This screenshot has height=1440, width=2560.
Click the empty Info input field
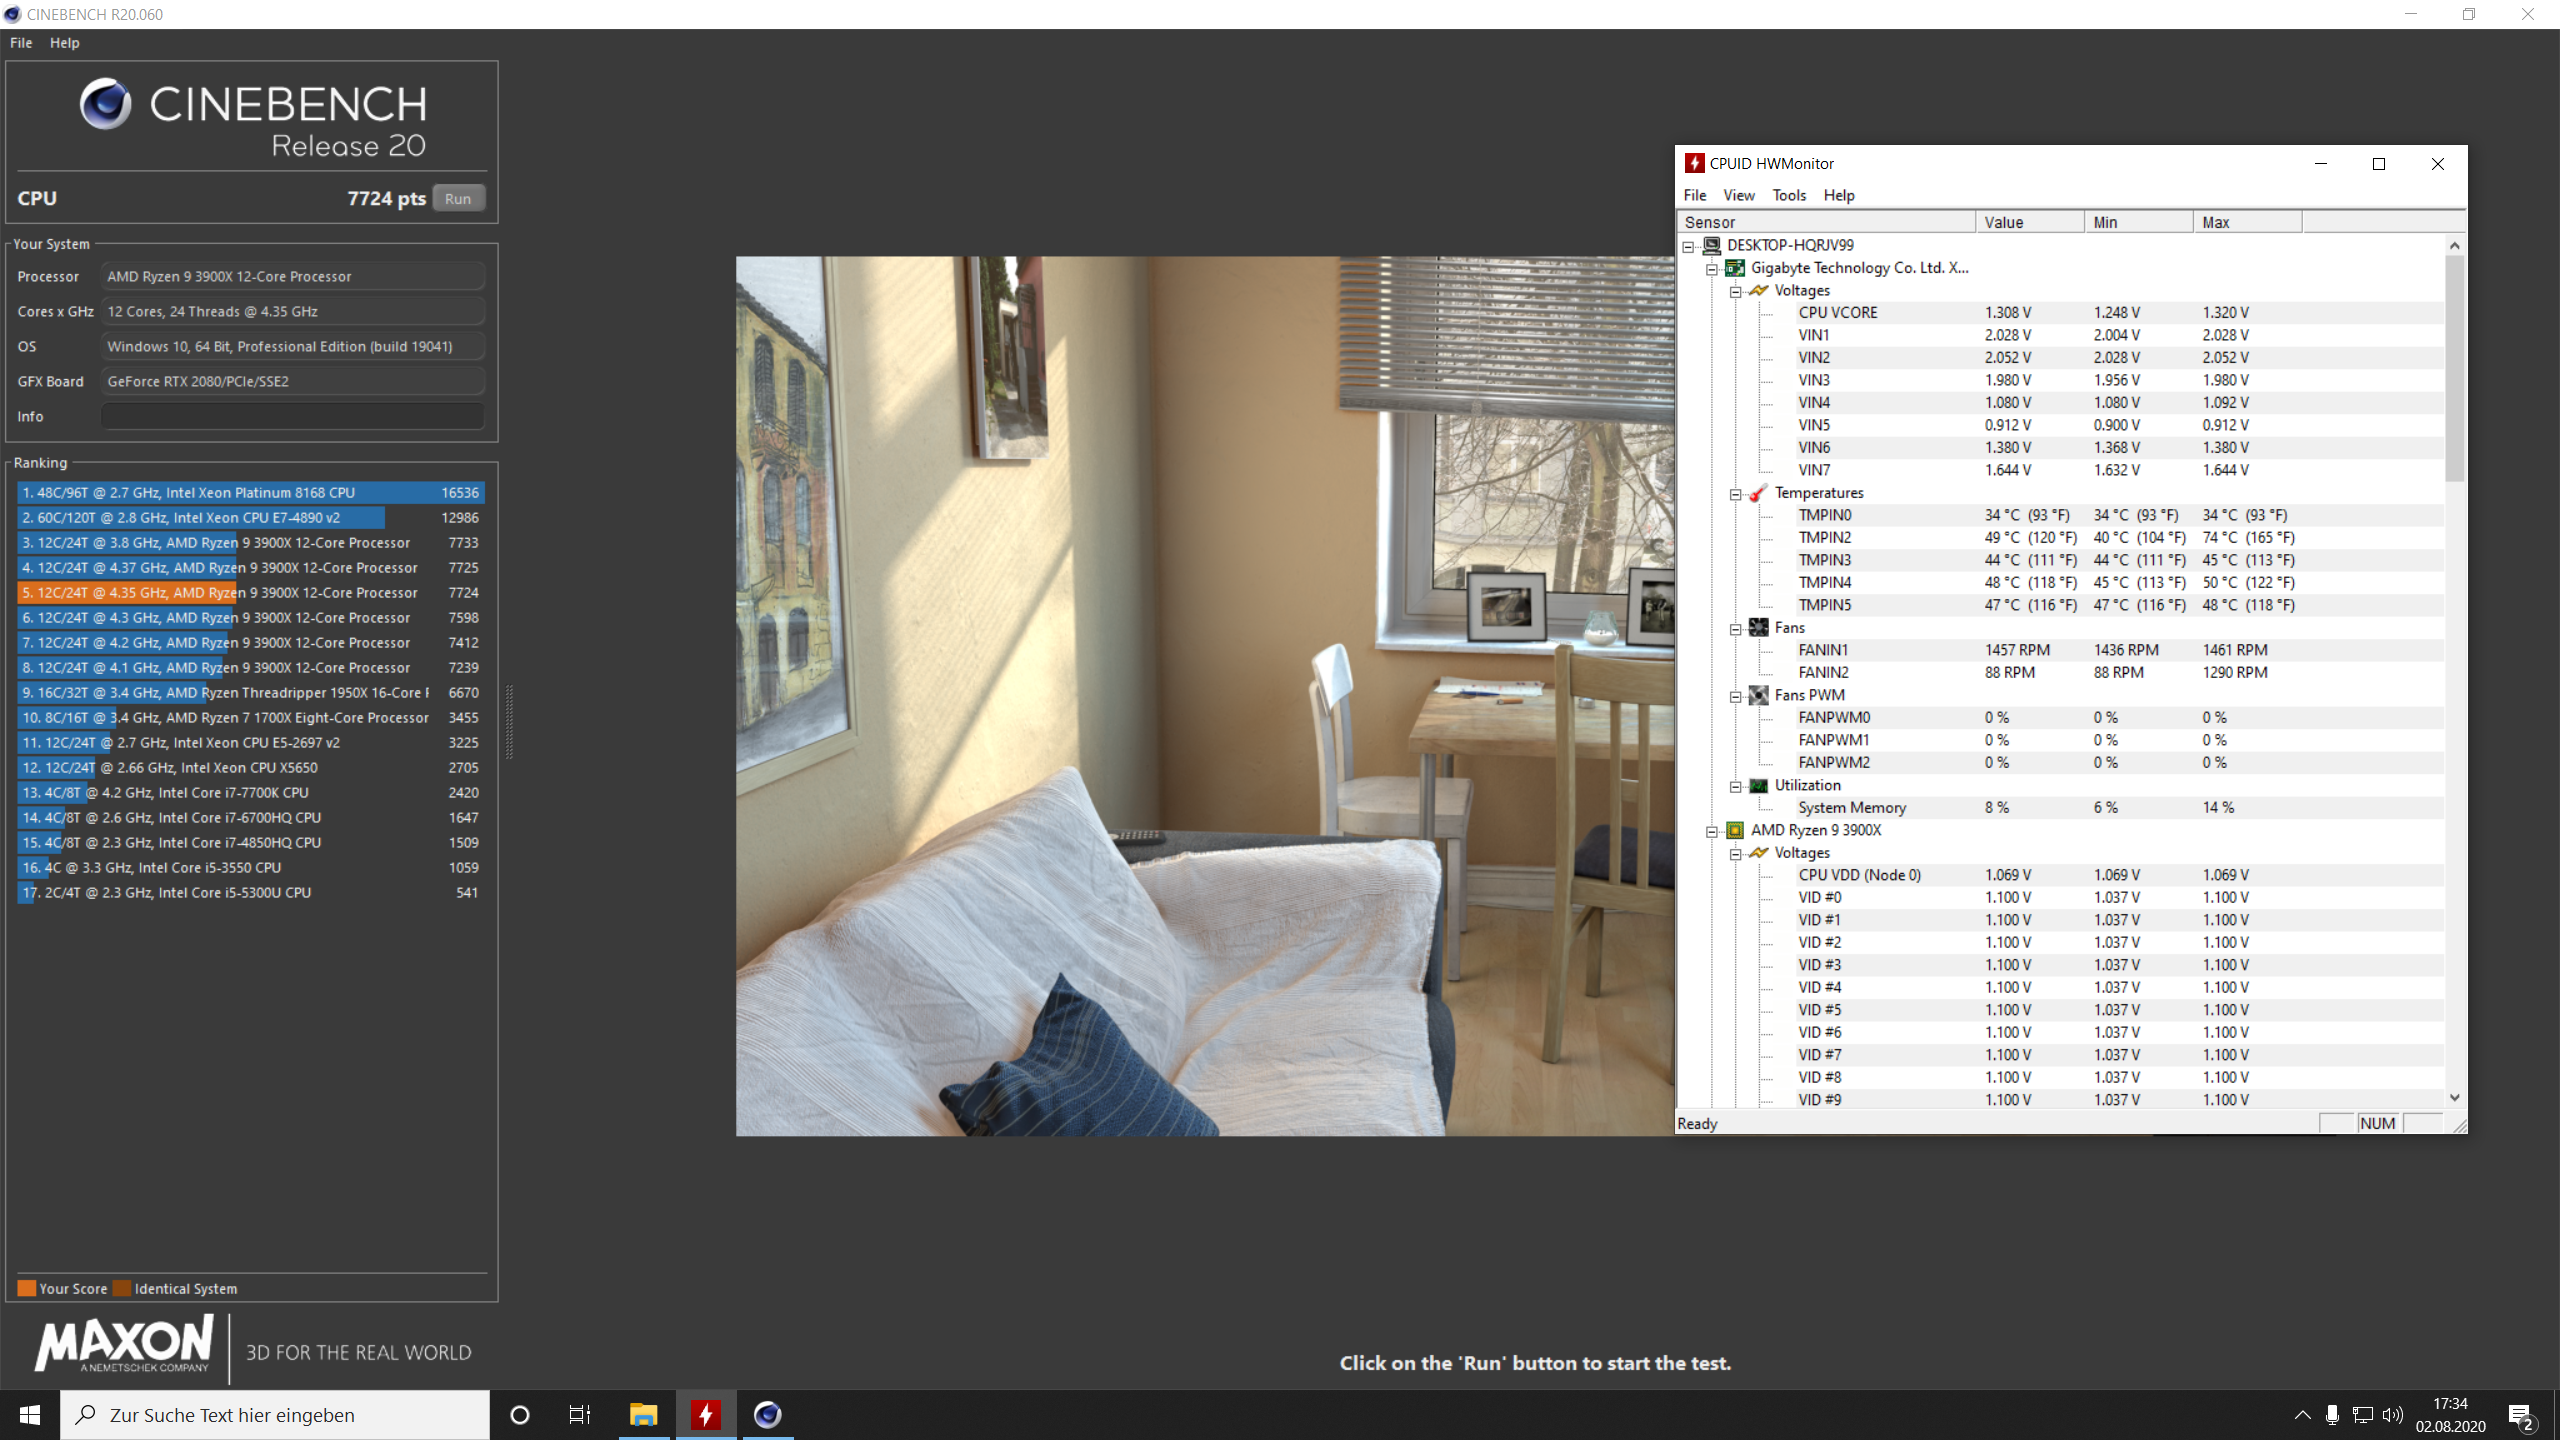click(292, 416)
